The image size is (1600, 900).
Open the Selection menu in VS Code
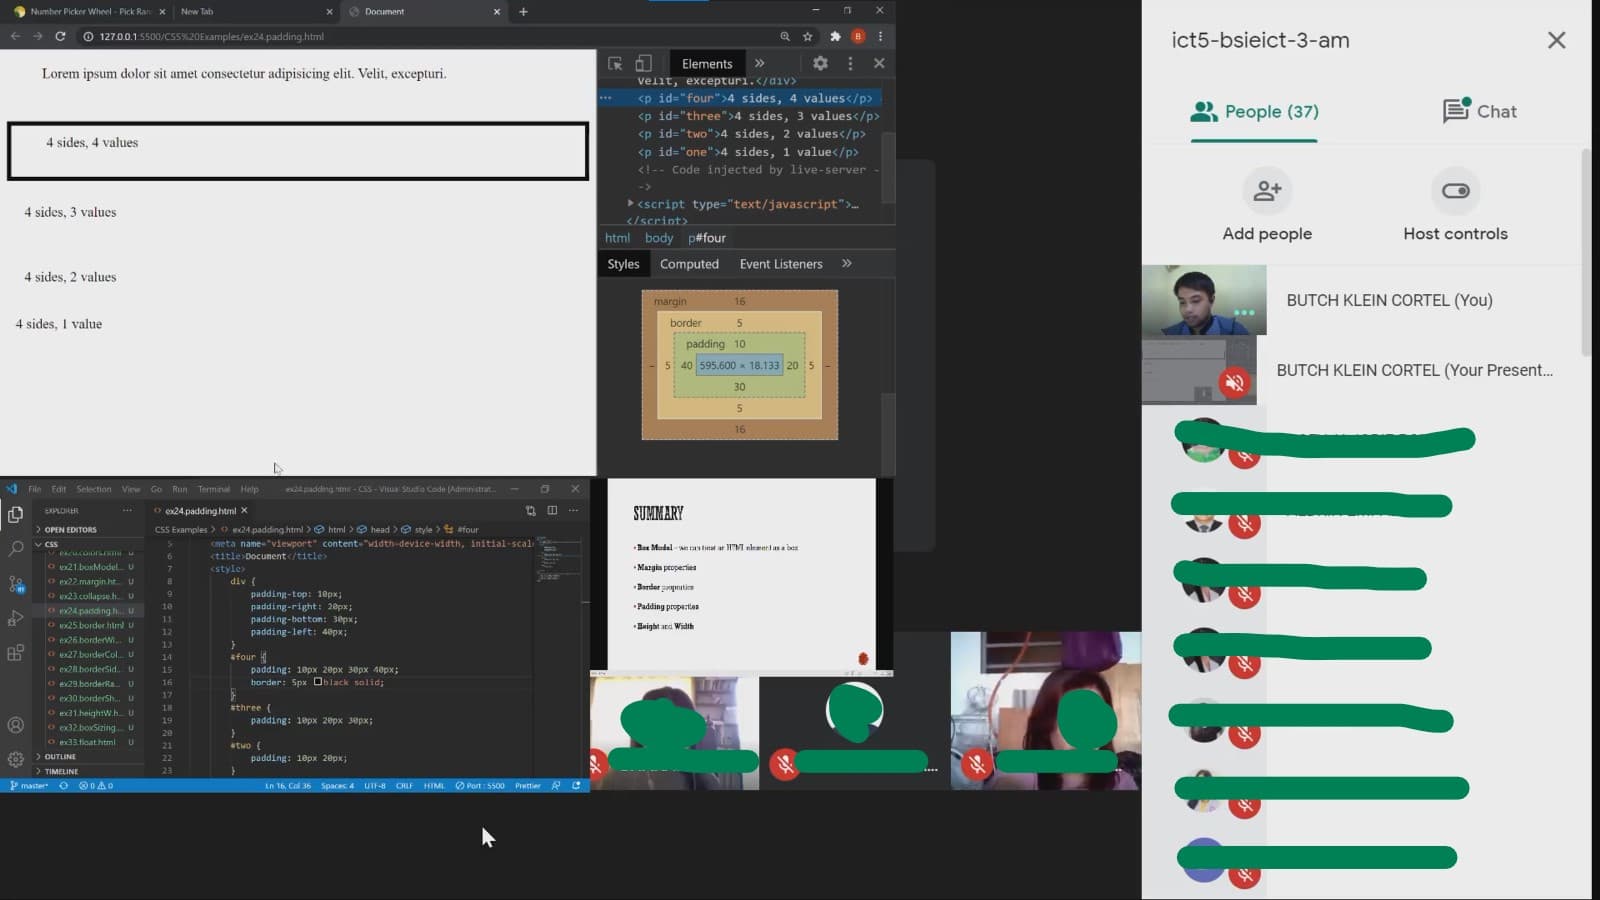pyautogui.click(x=94, y=489)
